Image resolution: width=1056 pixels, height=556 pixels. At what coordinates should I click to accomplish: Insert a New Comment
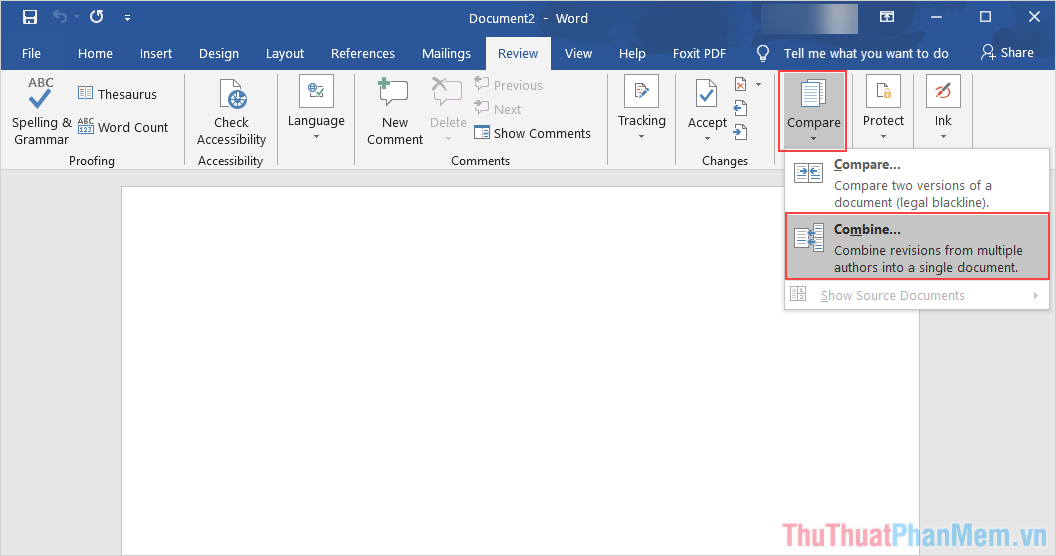[x=395, y=112]
